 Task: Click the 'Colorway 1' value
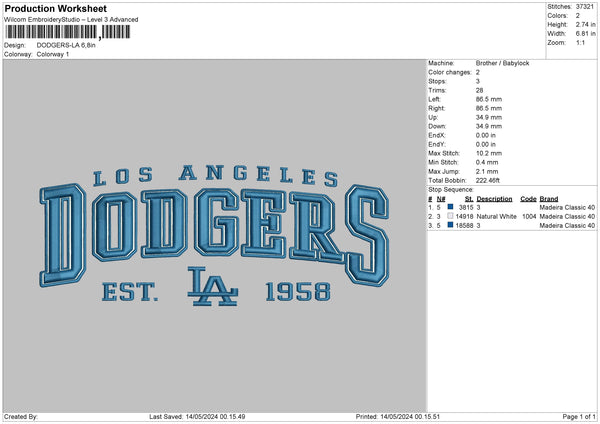[53, 54]
